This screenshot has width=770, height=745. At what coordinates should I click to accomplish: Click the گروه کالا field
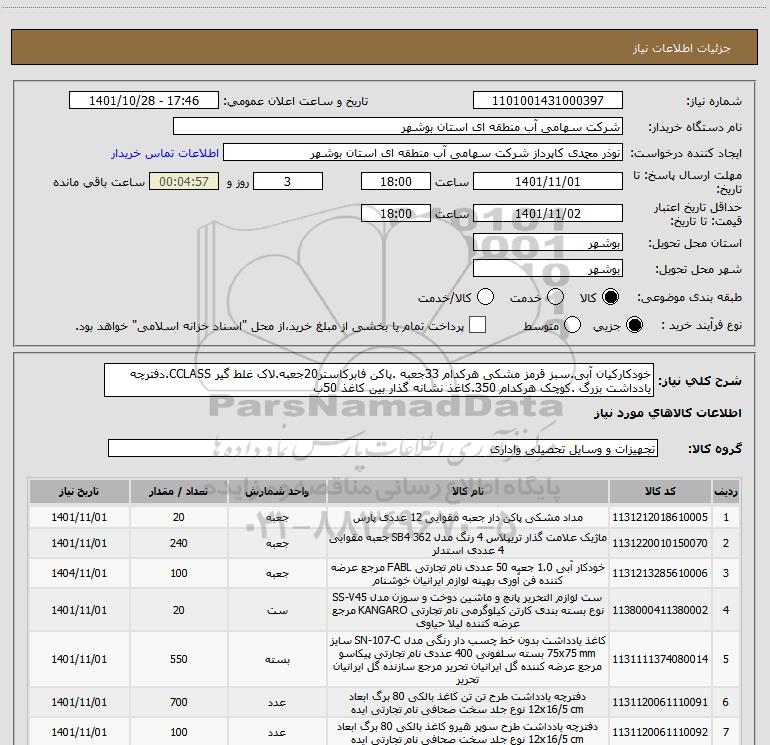click(383, 448)
